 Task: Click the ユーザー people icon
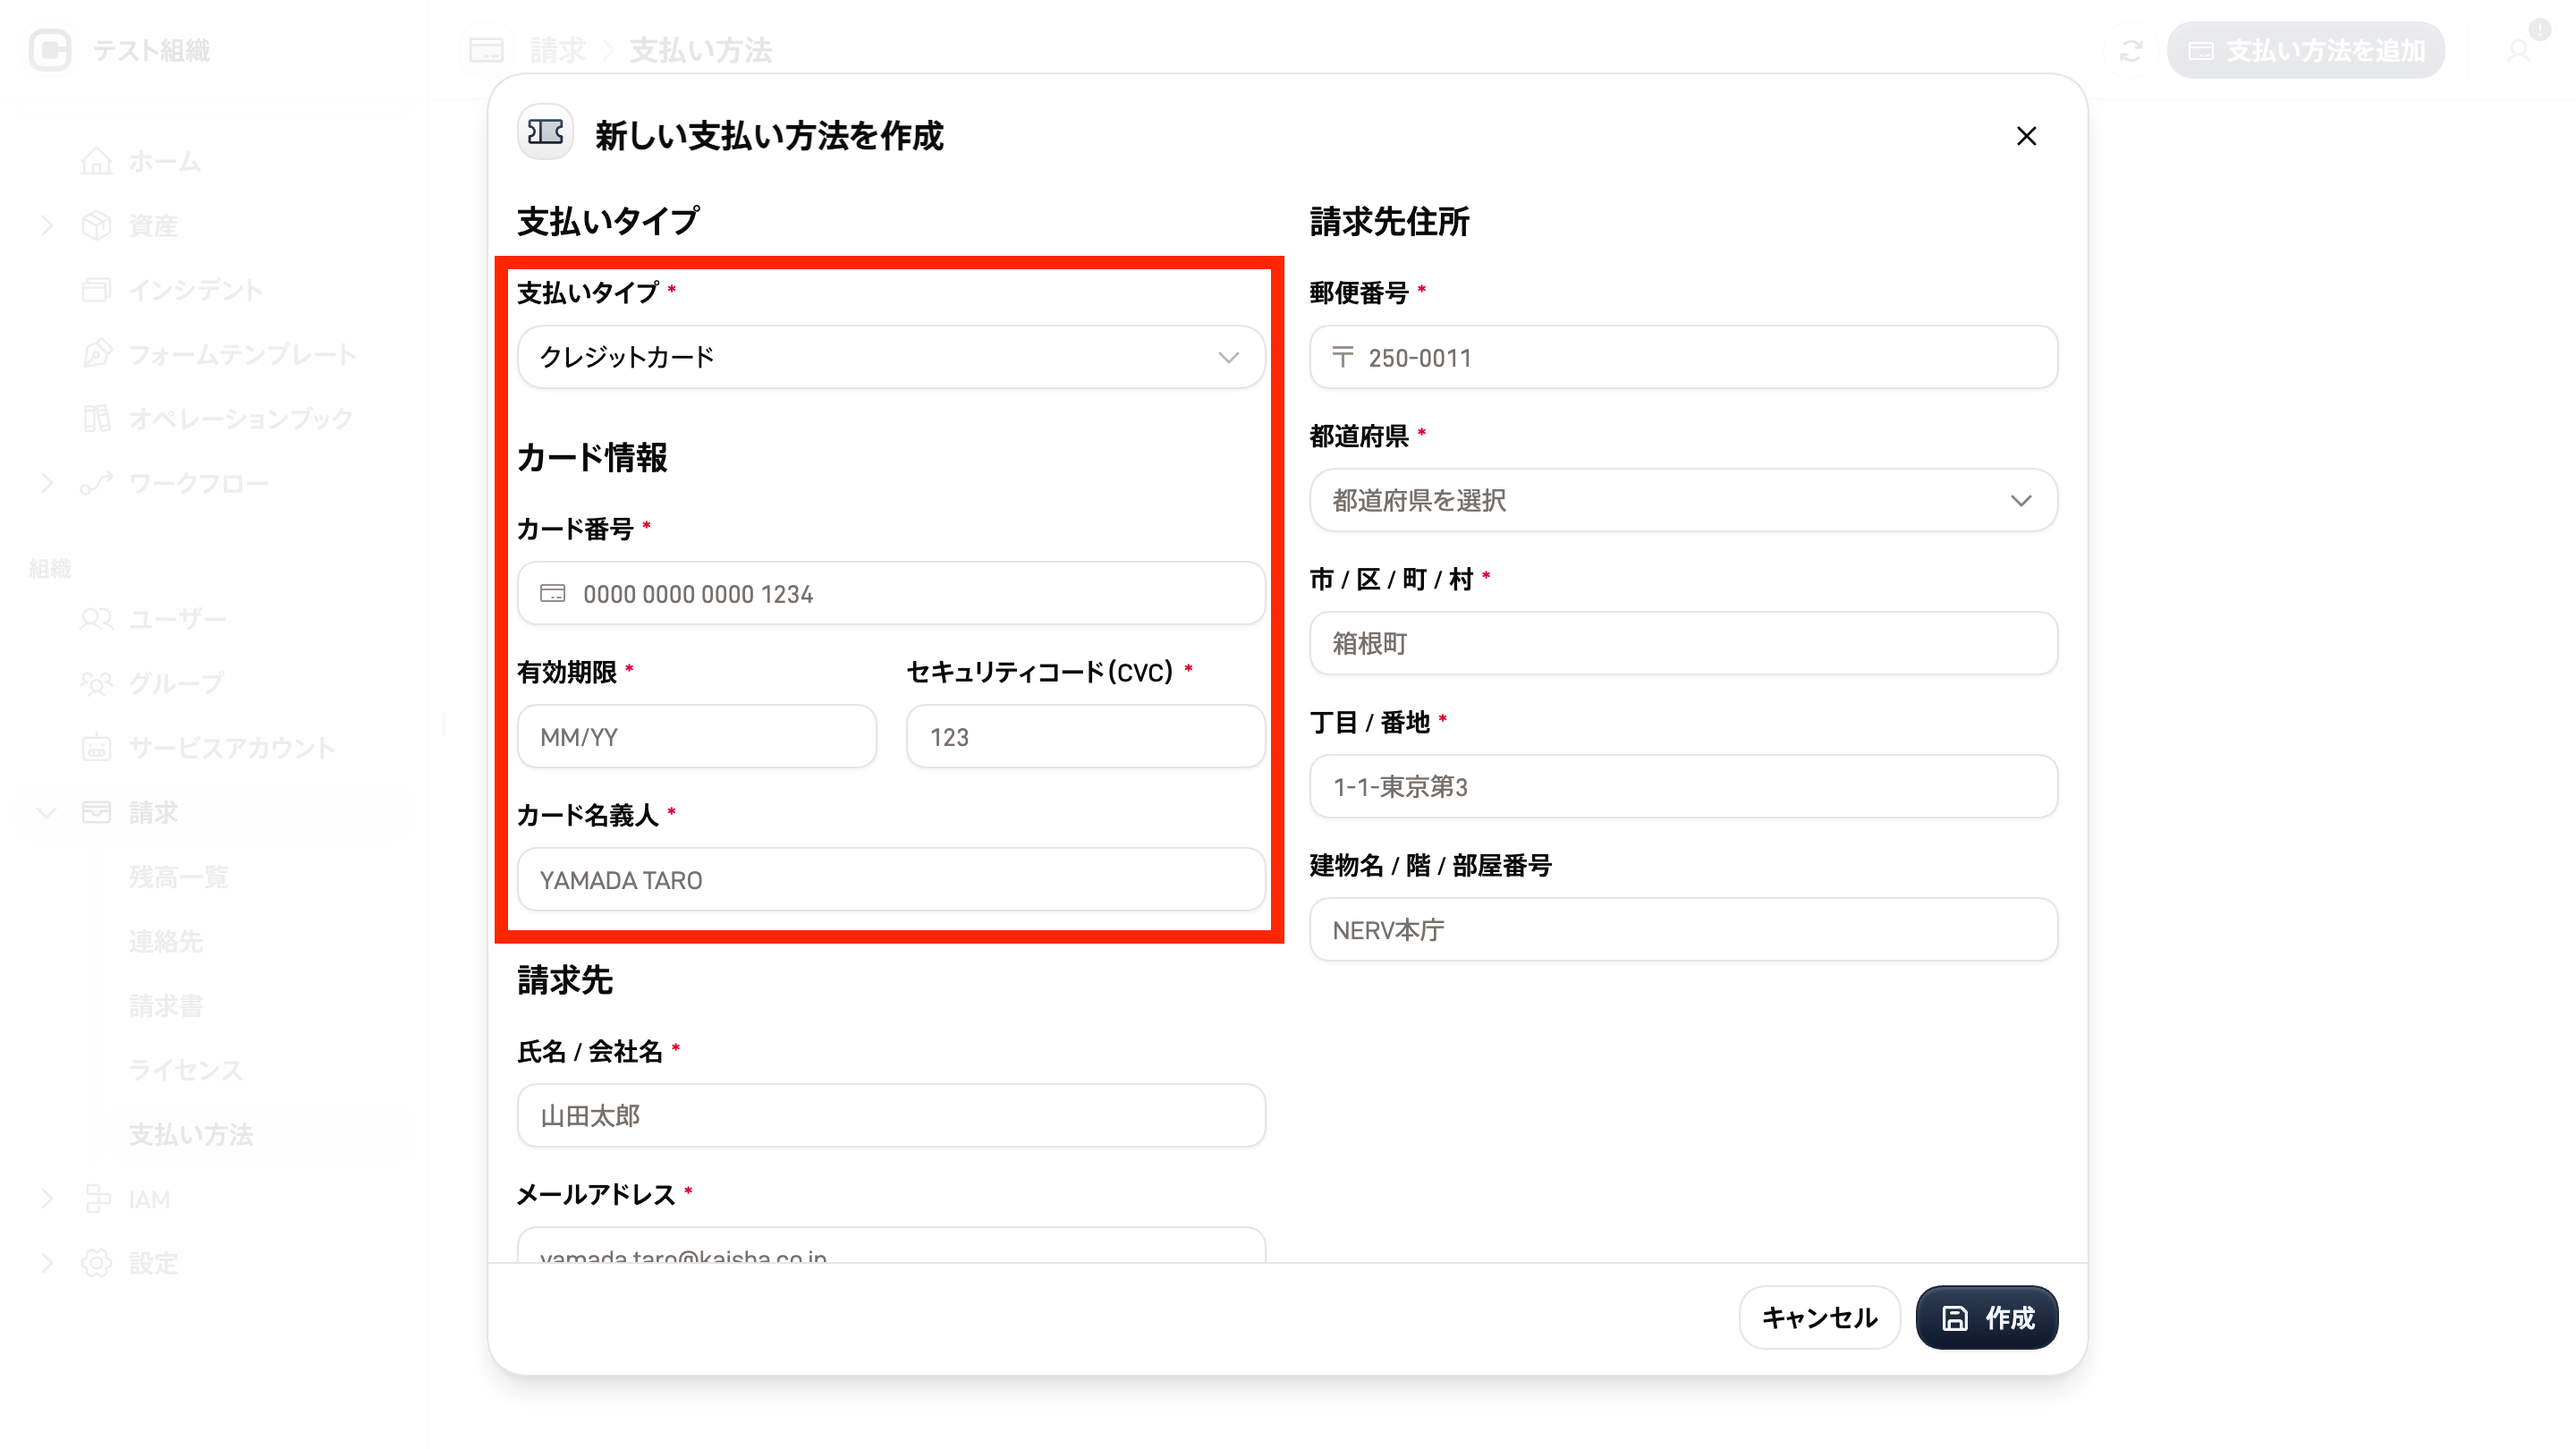96,619
